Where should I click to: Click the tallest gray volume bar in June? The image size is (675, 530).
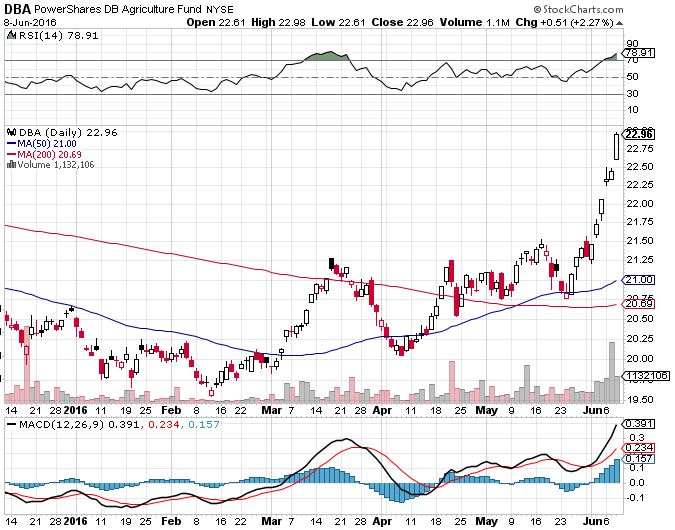612,373
